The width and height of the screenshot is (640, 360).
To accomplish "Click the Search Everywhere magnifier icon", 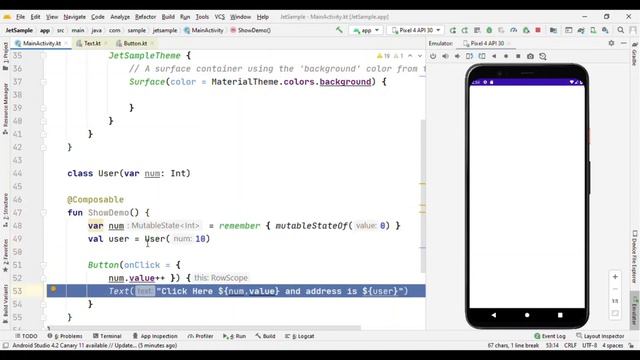I will coord(620,30).
